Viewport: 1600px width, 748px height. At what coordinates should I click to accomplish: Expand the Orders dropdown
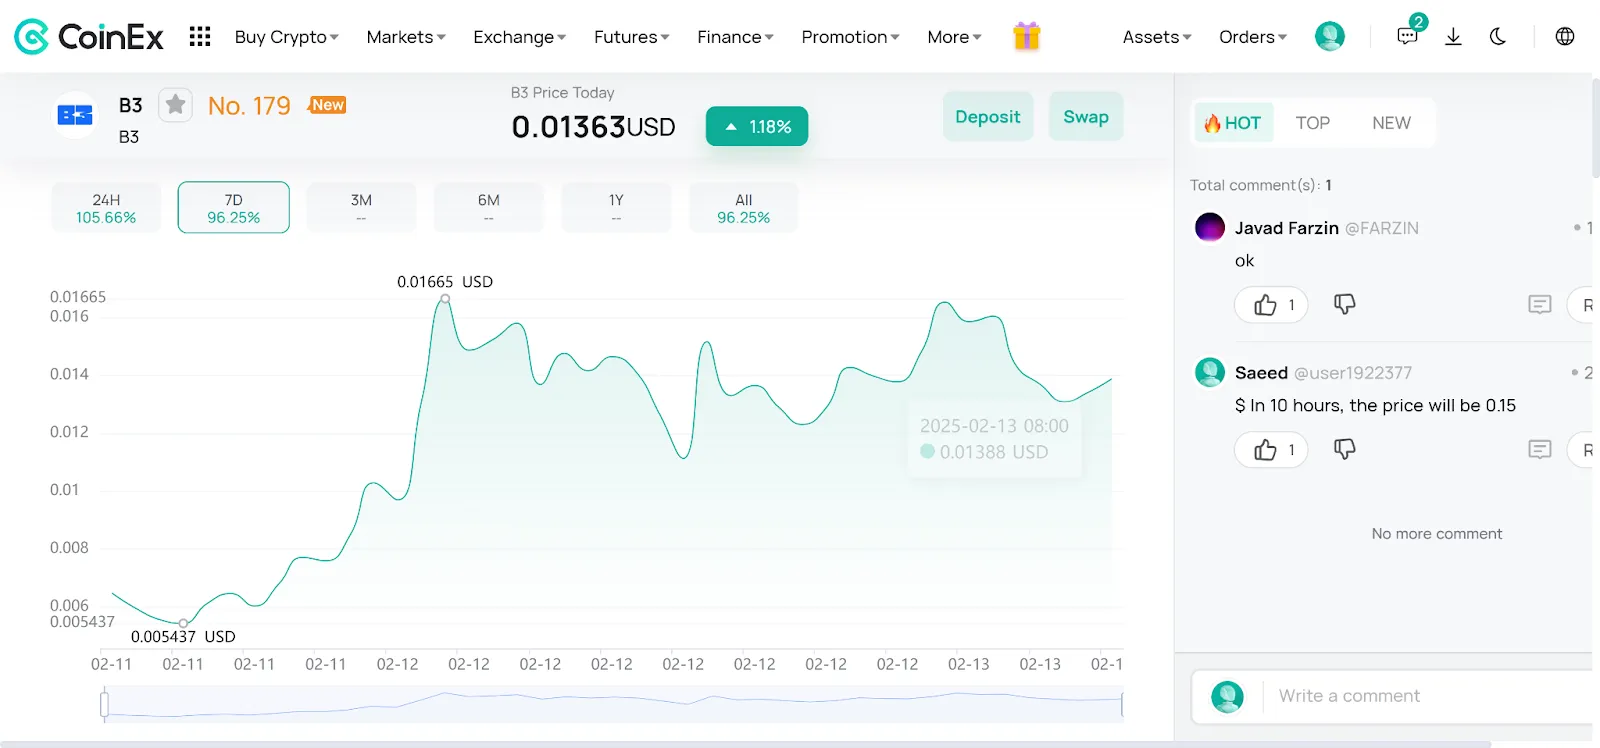1252,37
